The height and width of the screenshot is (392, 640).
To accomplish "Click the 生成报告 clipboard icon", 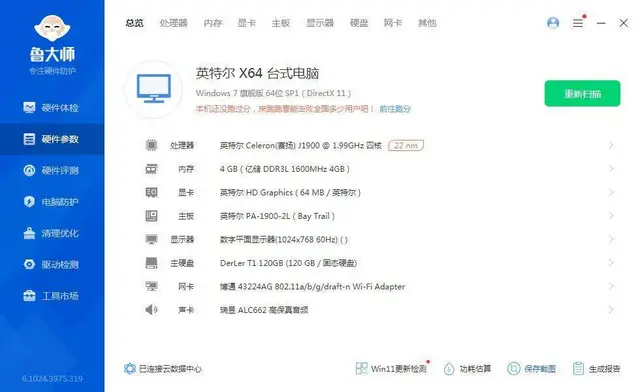I will pyautogui.click(x=578, y=369).
